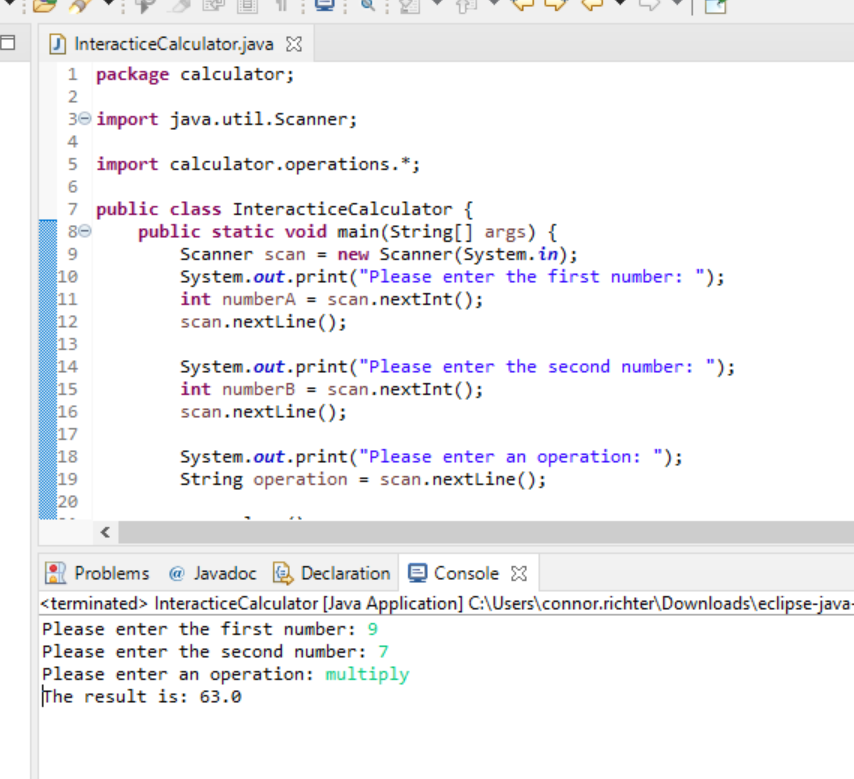Image resolution: width=854 pixels, height=779 pixels.
Task: Click the Problems tab icon
Action: point(56,574)
